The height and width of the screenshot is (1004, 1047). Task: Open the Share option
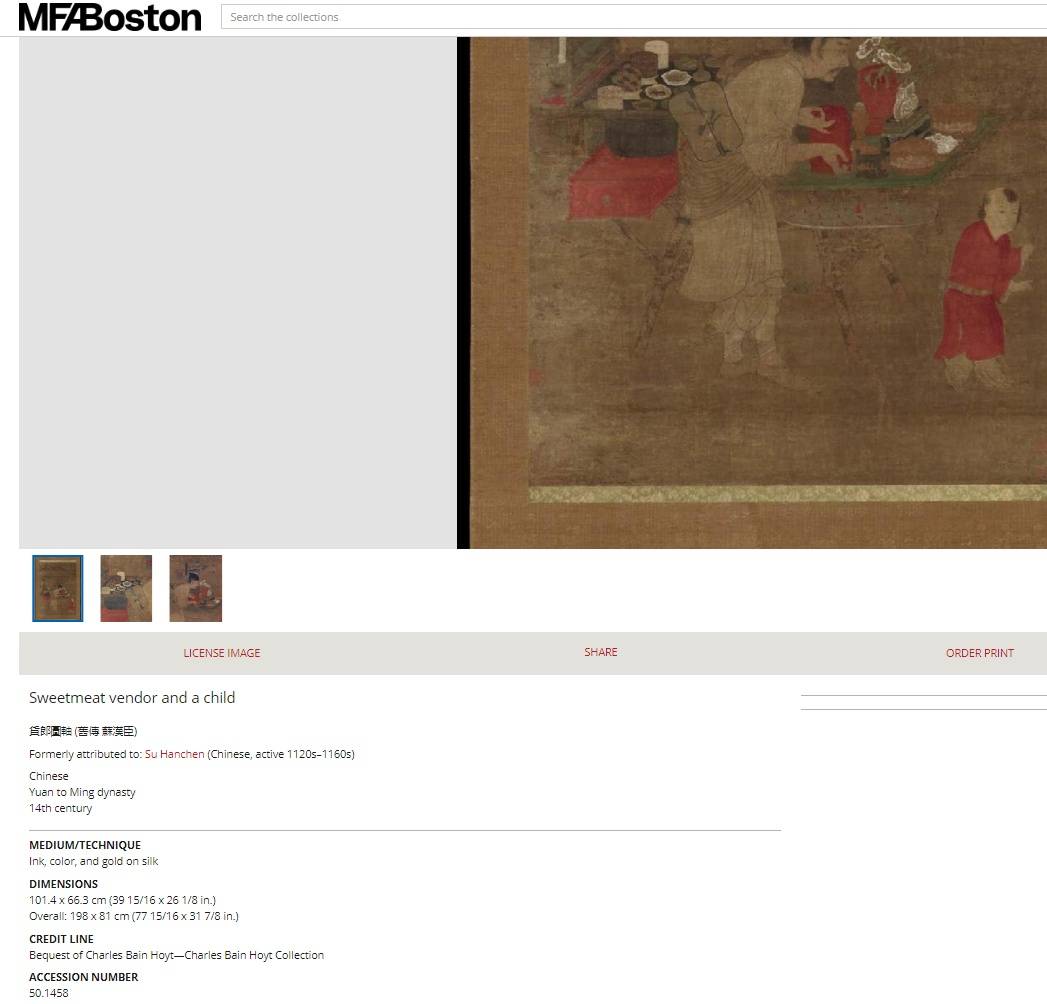tap(600, 652)
